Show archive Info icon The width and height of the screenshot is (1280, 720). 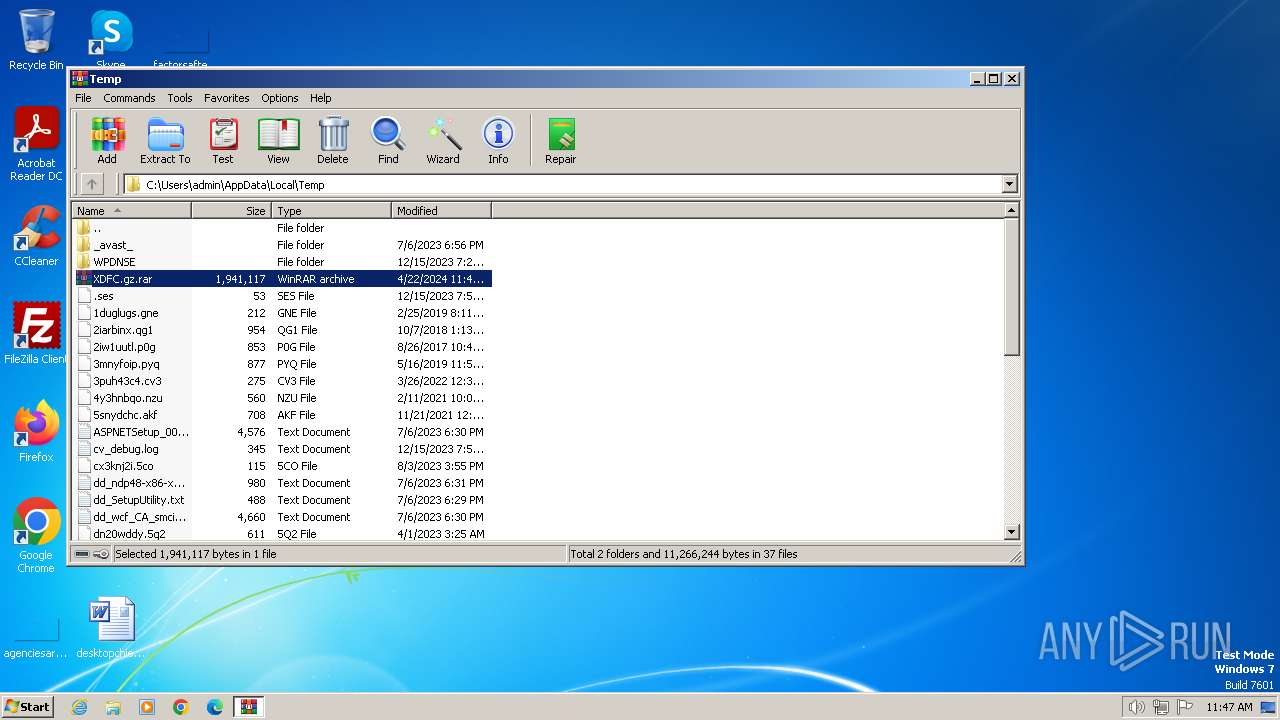click(x=498, y=140)
